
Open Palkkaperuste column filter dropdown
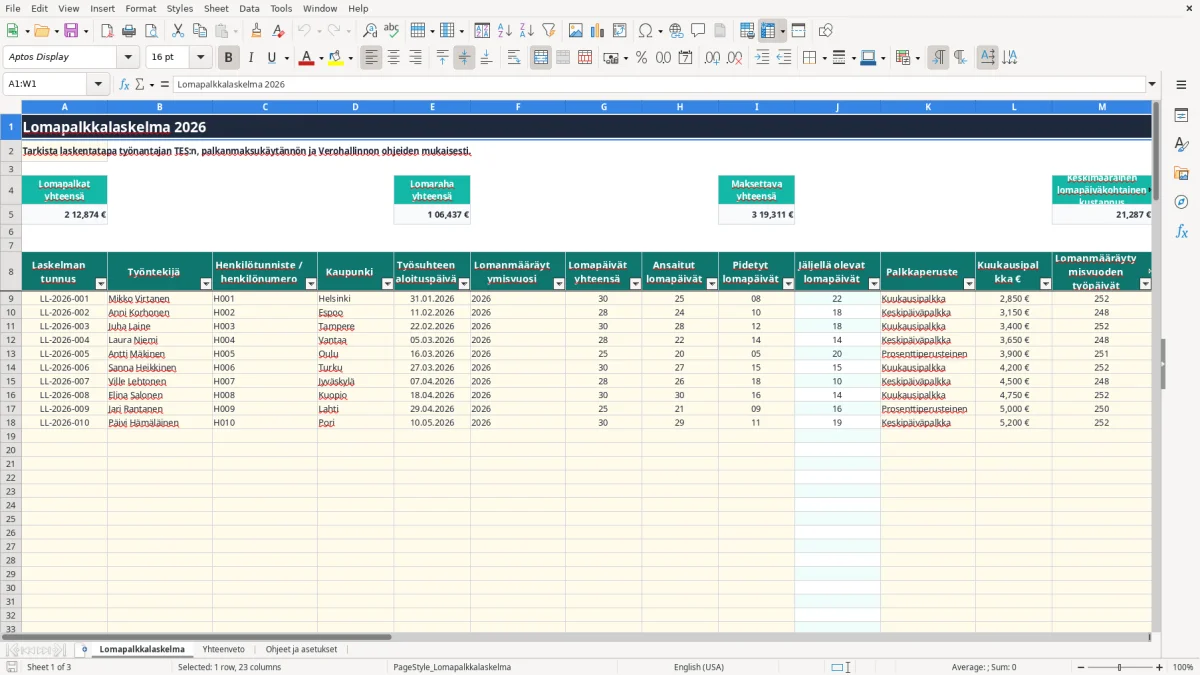(968, 284)
